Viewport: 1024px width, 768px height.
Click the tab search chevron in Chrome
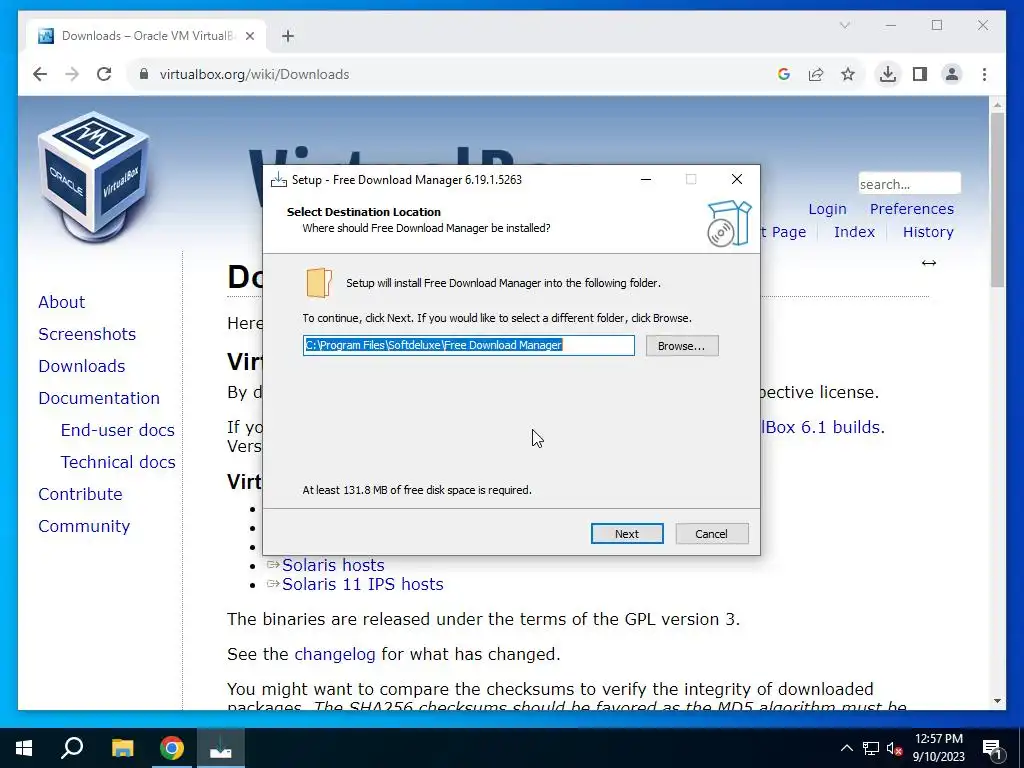pyautogui.click(x=844, y=25)
